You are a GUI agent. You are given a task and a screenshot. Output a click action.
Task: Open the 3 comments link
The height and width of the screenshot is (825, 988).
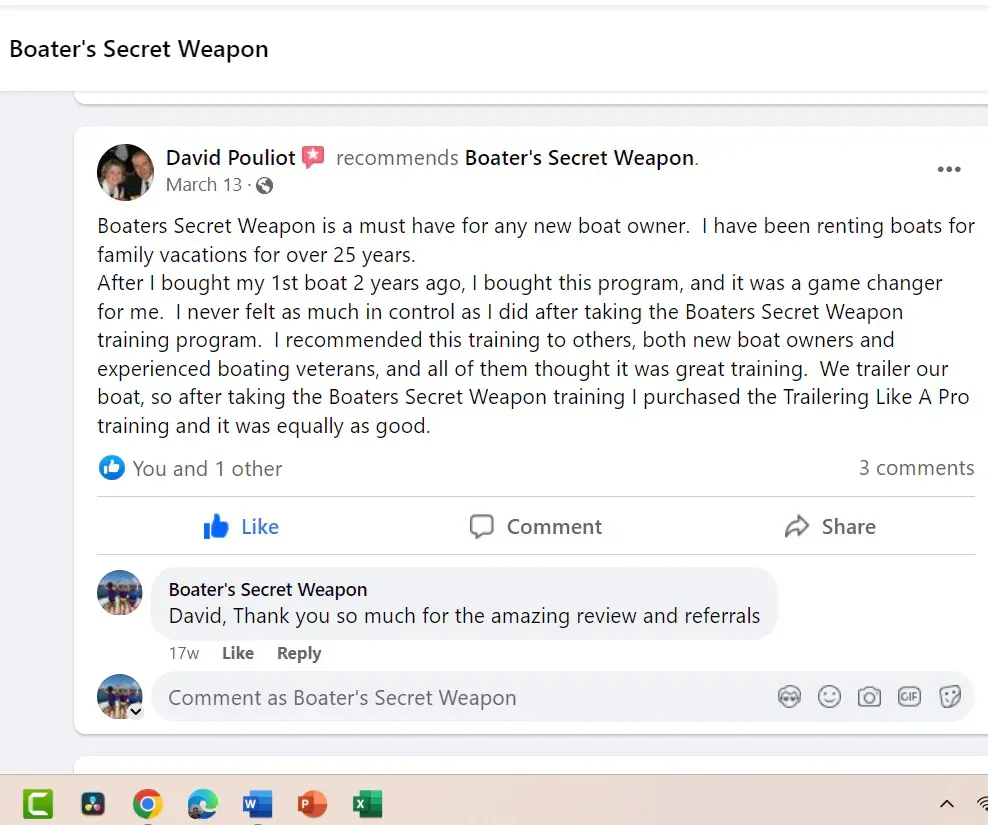[916, 468]
